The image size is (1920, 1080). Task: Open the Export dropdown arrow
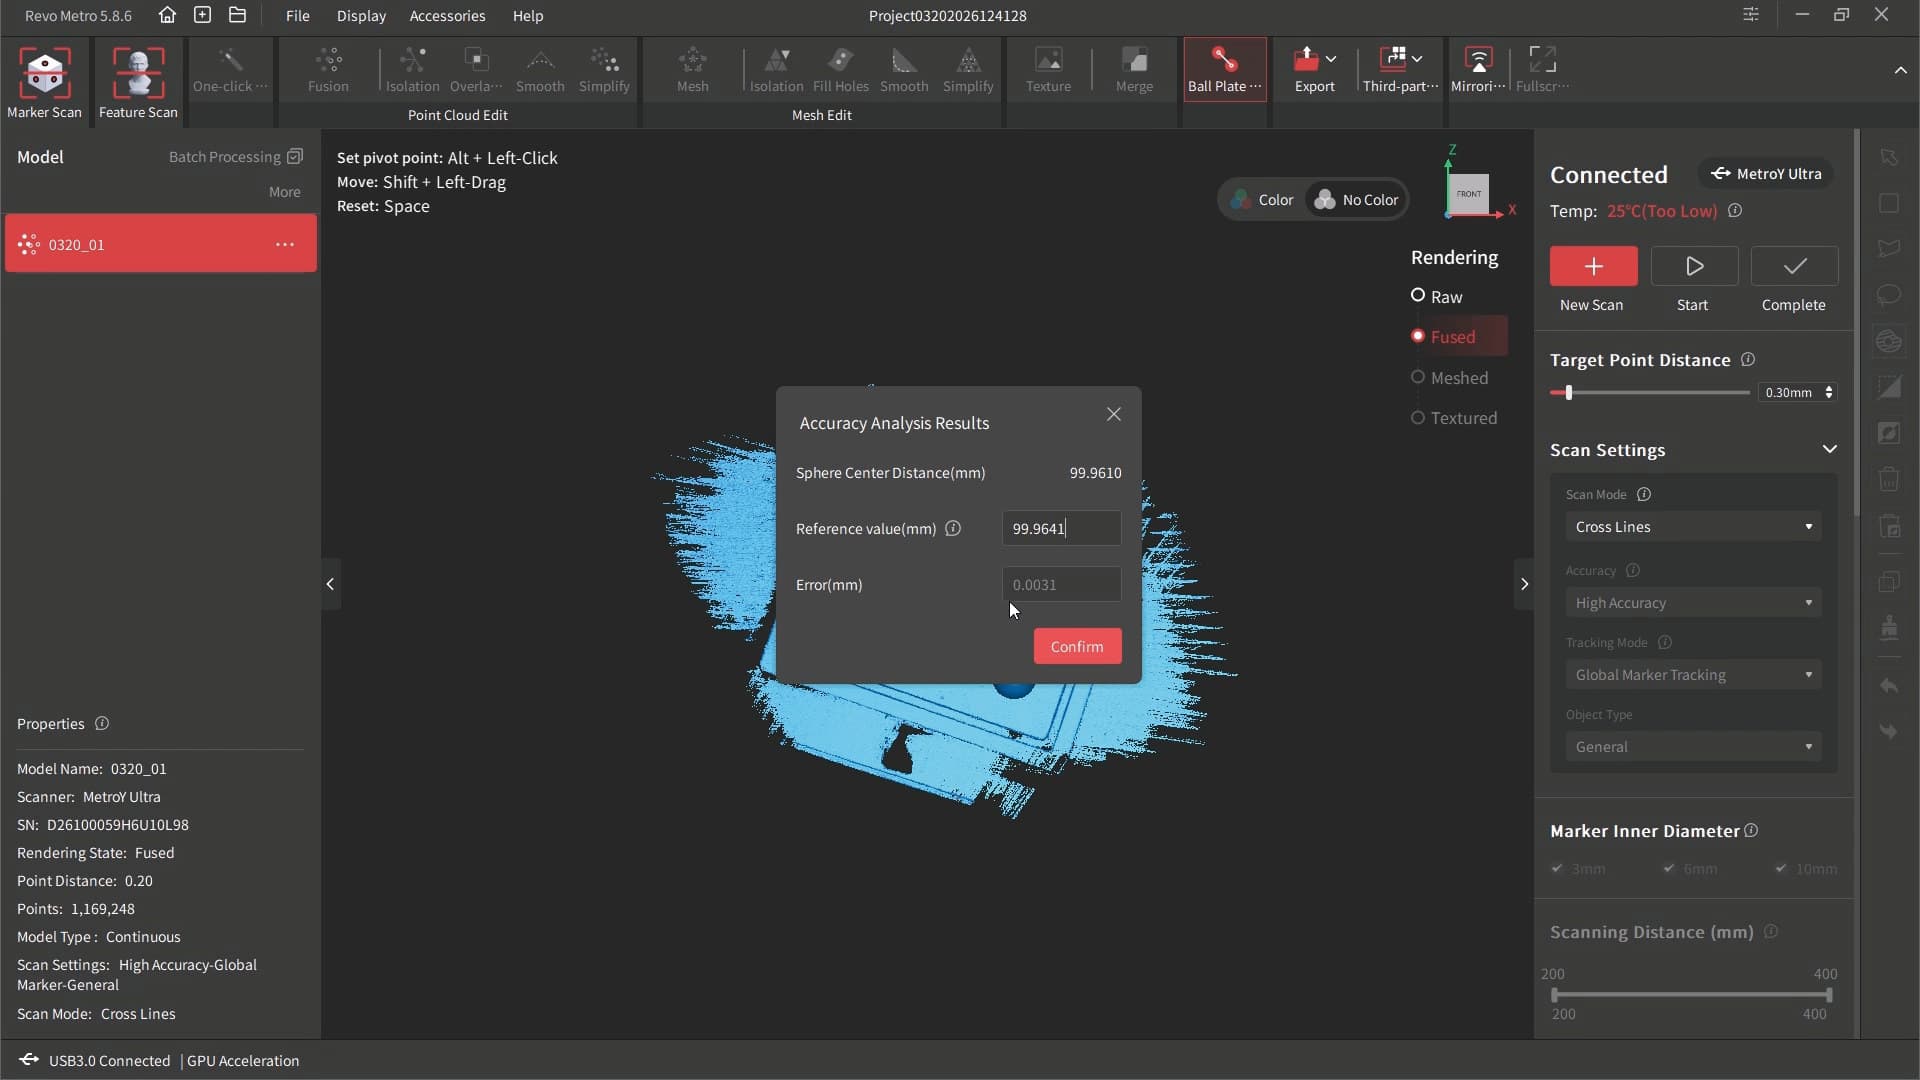tap(1331, 59)
